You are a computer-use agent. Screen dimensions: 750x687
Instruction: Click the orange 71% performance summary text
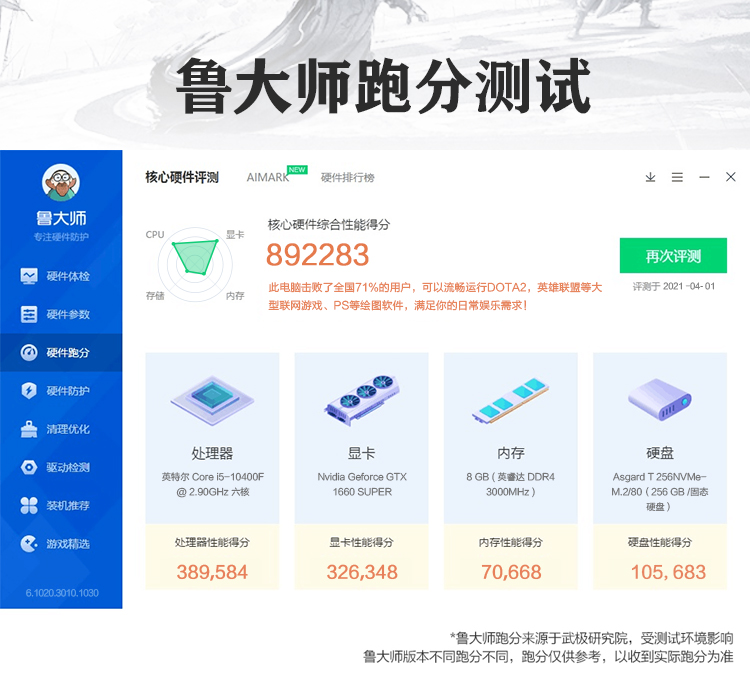click(435, 296)
